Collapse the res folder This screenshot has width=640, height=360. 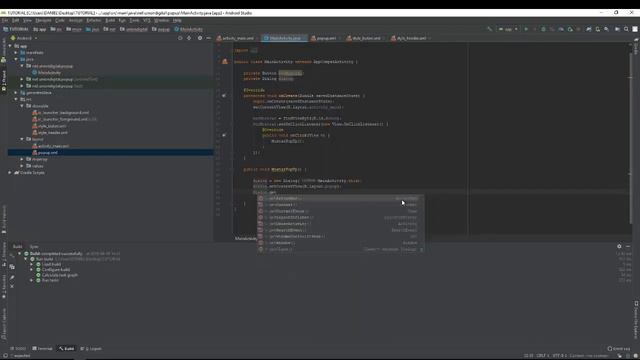tap(16, 99)
